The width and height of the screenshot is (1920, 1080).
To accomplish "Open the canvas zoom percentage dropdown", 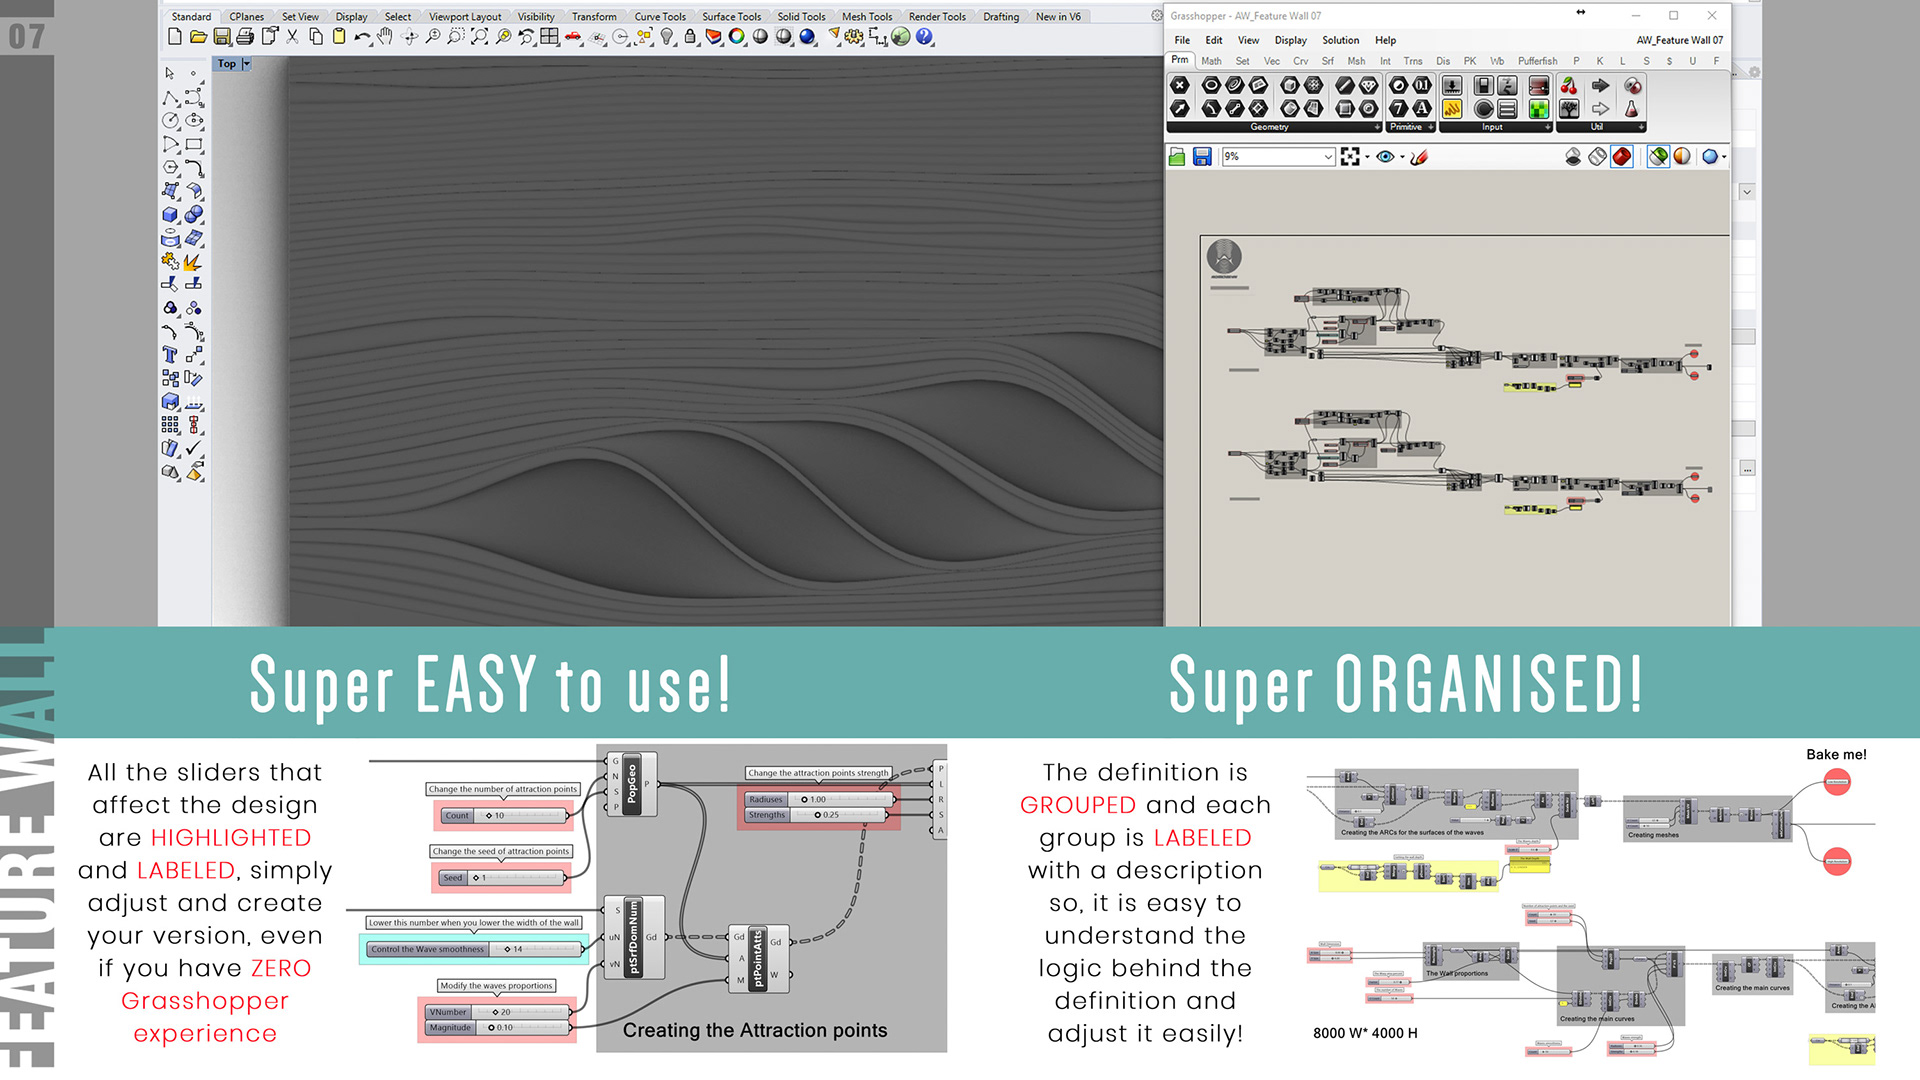I will pos(1328,157).
